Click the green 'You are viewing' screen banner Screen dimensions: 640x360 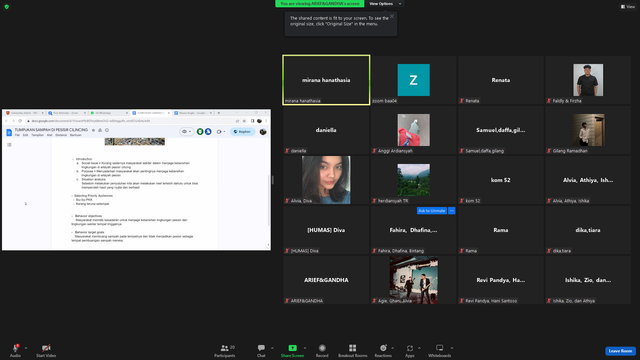(x=320, y=4)
